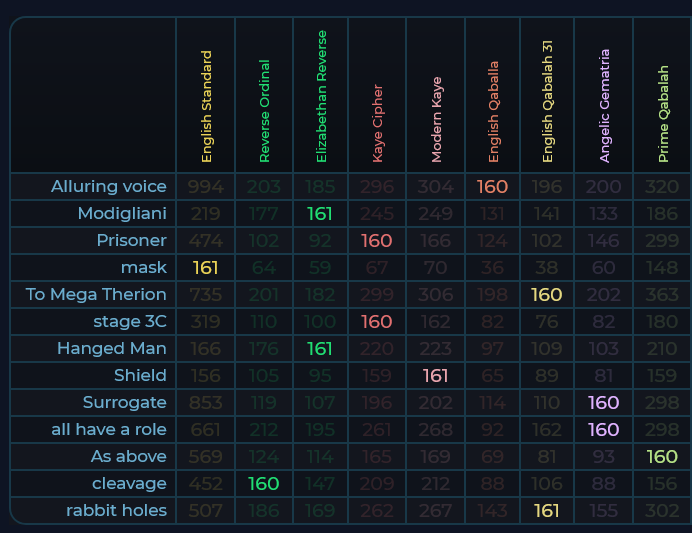The image size is (692, 533).
Task: Click the "all have a role" phrase
Action: tap(109, 429)
